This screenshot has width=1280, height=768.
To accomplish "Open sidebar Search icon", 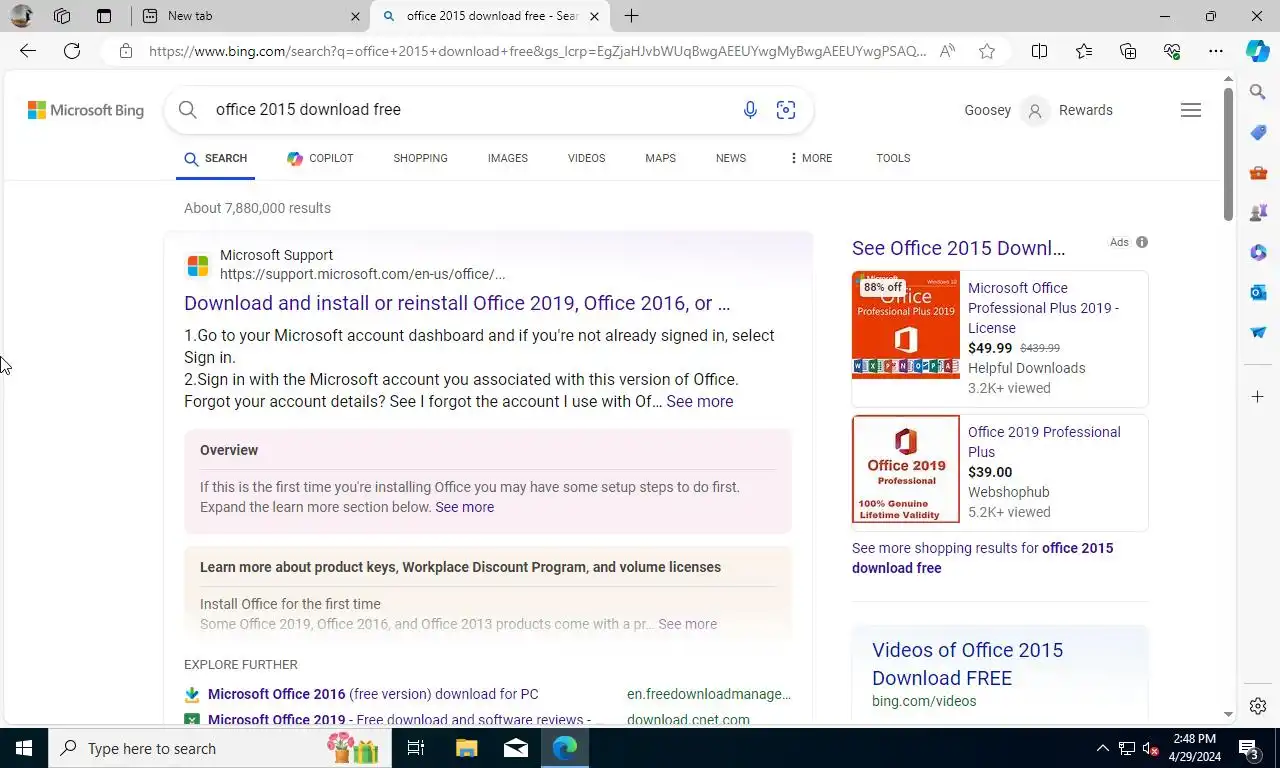I will click(x=1258, y=92).
